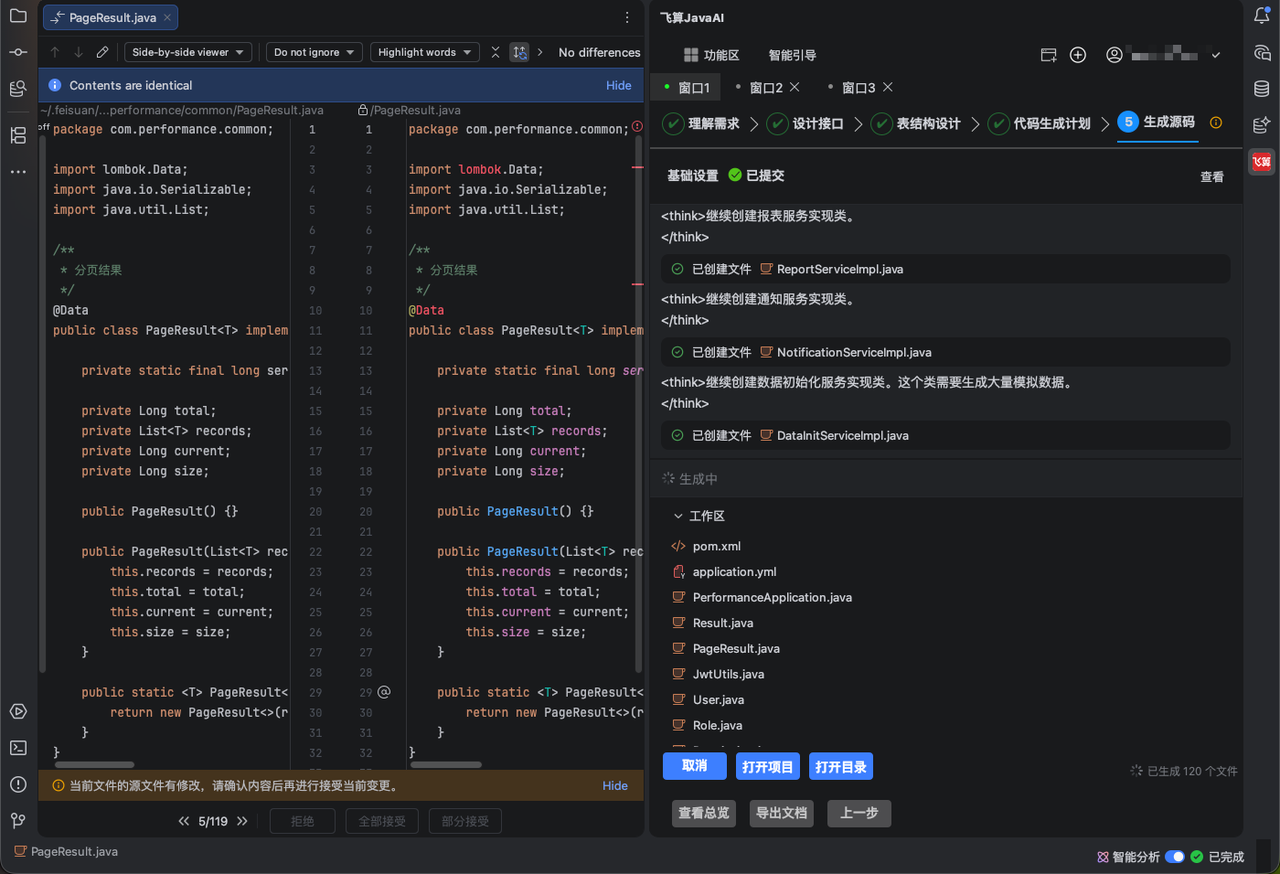Close the 窗口3 tab
This screenshot has height=874, width=1280.
(888, 87)
